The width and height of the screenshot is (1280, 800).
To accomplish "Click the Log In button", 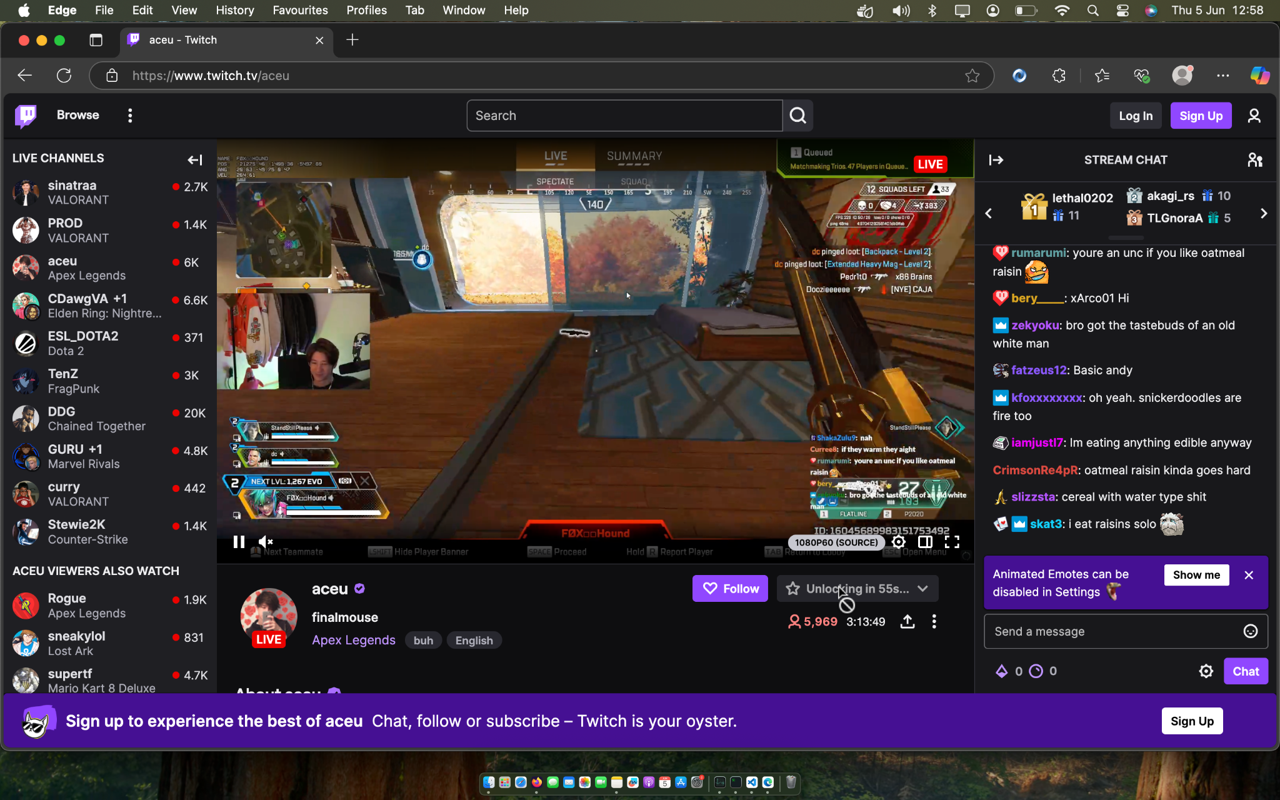I will pos(1135,116).
